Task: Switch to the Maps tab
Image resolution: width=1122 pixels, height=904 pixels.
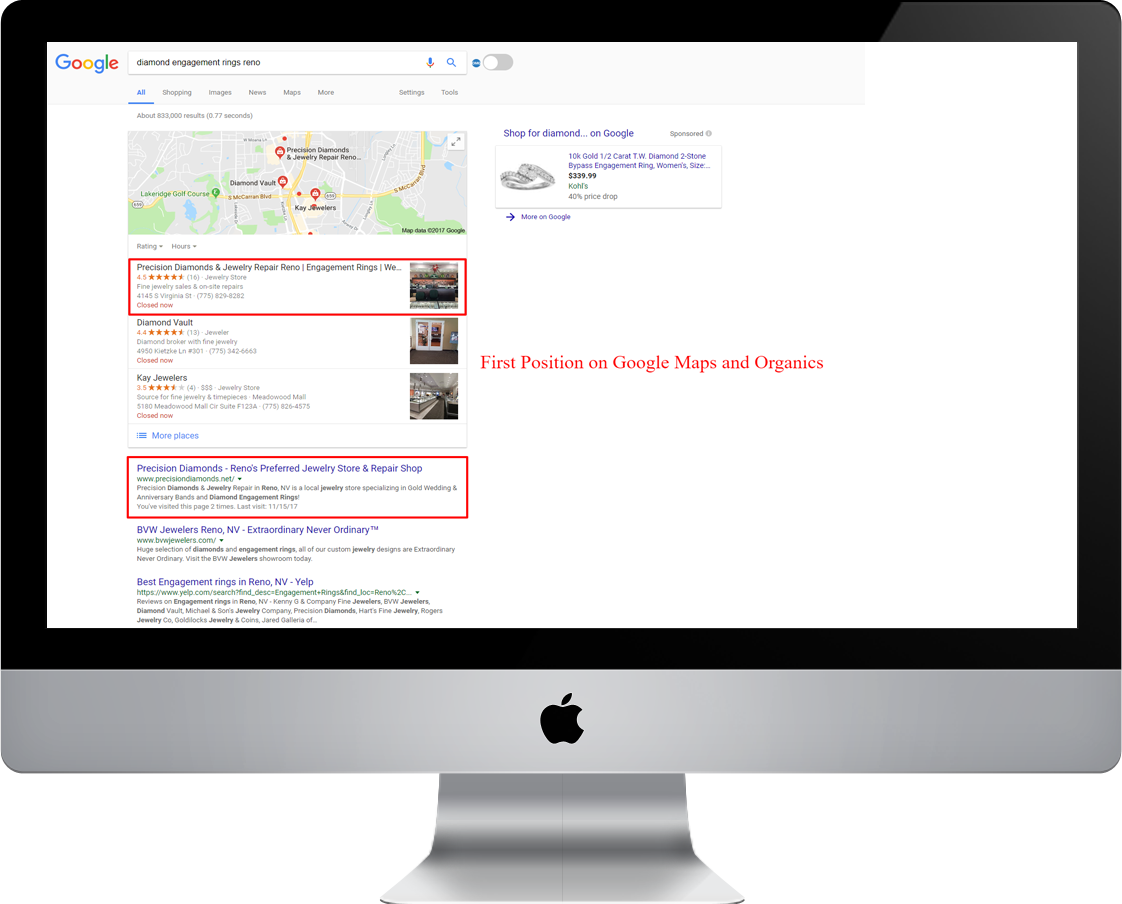Action: click(292, 92)
